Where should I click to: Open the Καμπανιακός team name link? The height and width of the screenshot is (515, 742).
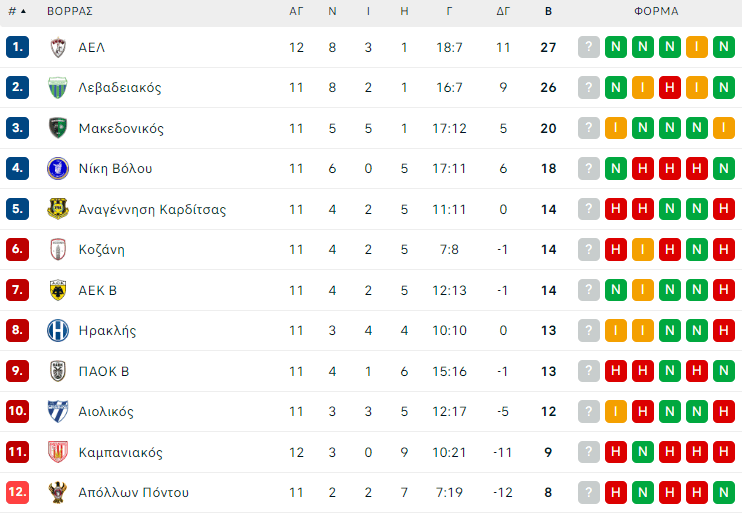[x=121, y=453]
